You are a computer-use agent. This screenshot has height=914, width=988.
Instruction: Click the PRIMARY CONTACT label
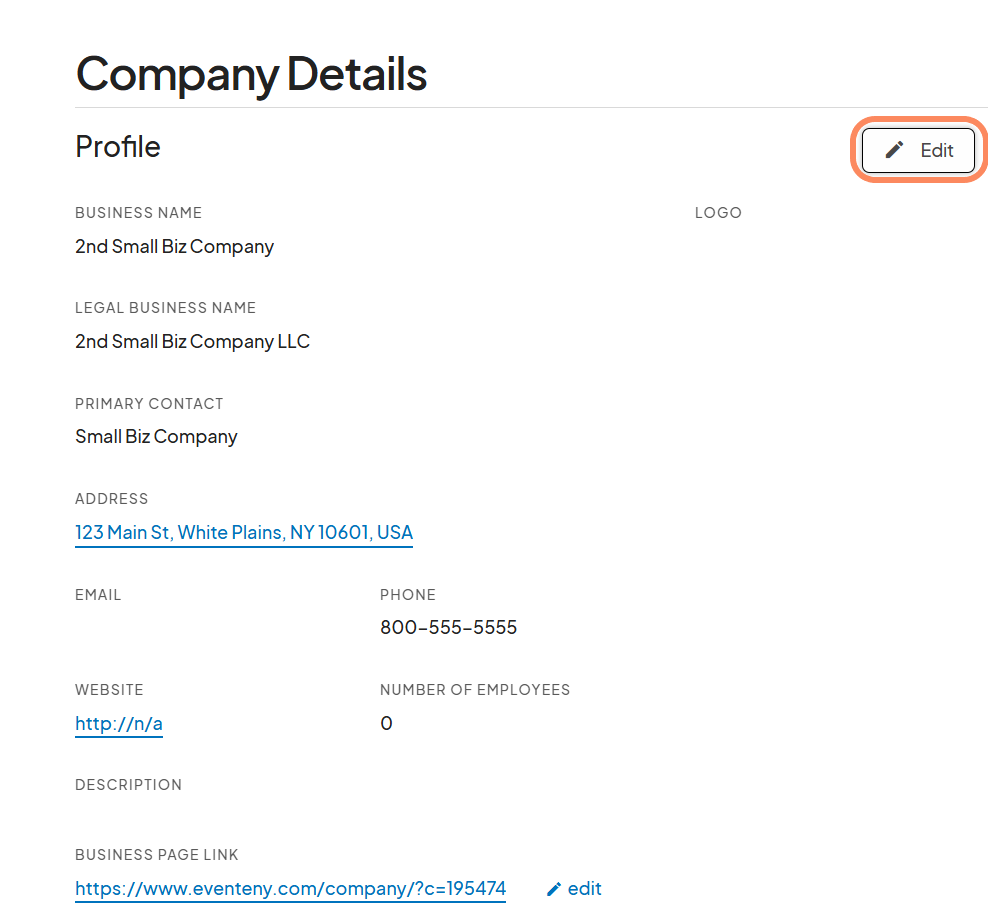coord(149,404)
